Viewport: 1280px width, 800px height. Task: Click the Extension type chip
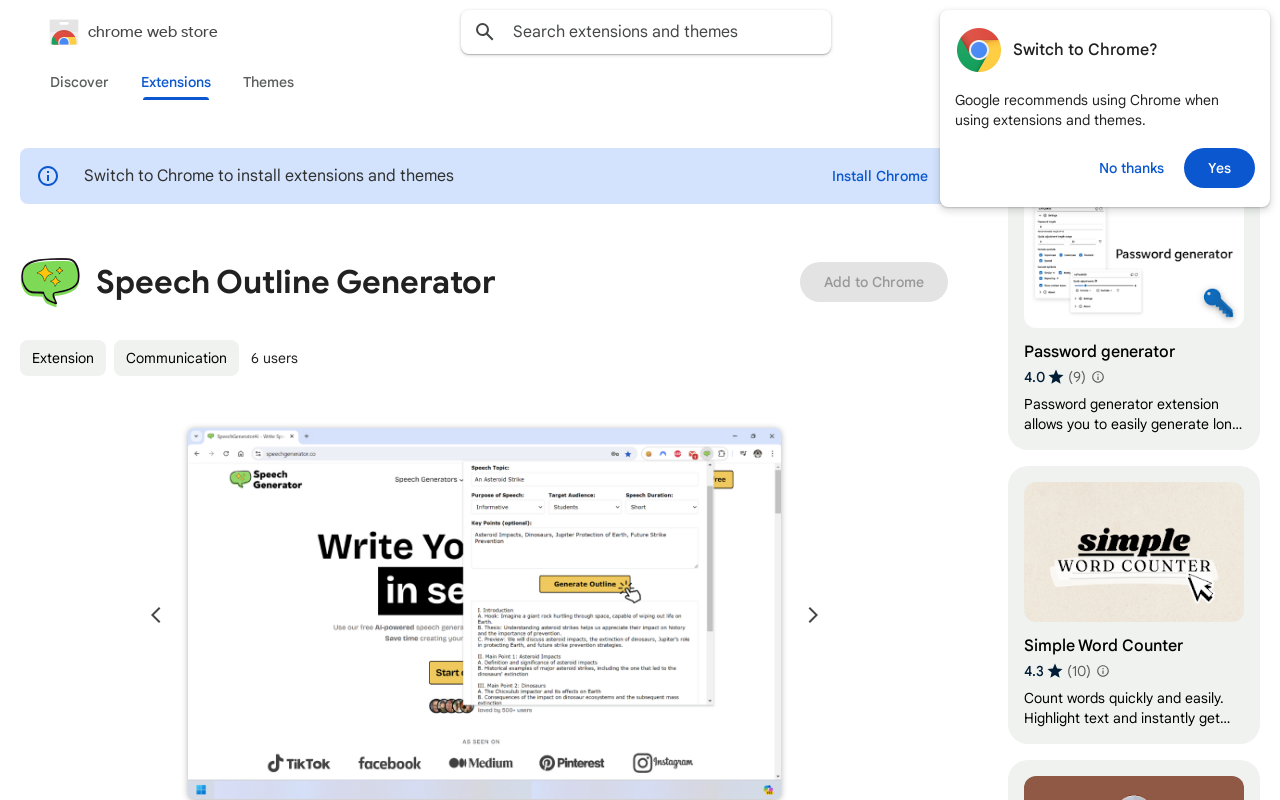[63, 358]
